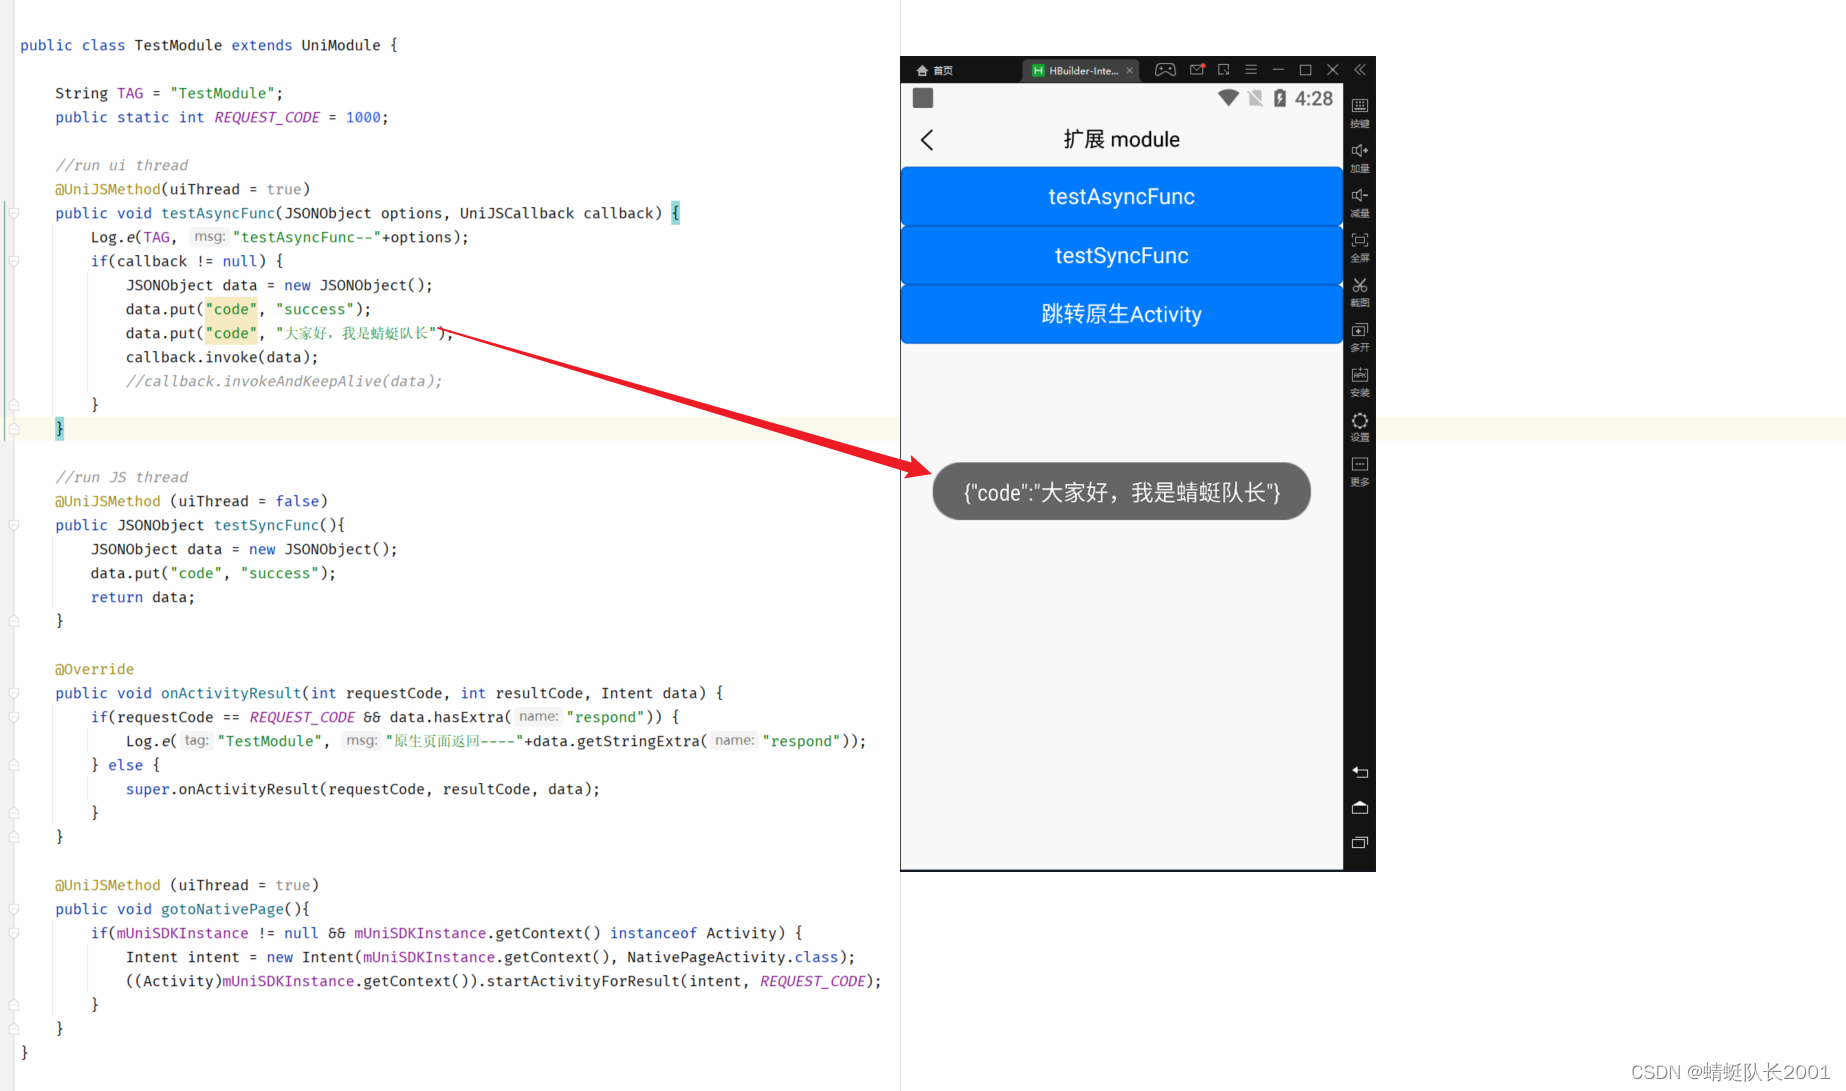Click super.onActivityResult call line
The height and width of the screenshot is (1091, 1846).
[x=363, y=789]
